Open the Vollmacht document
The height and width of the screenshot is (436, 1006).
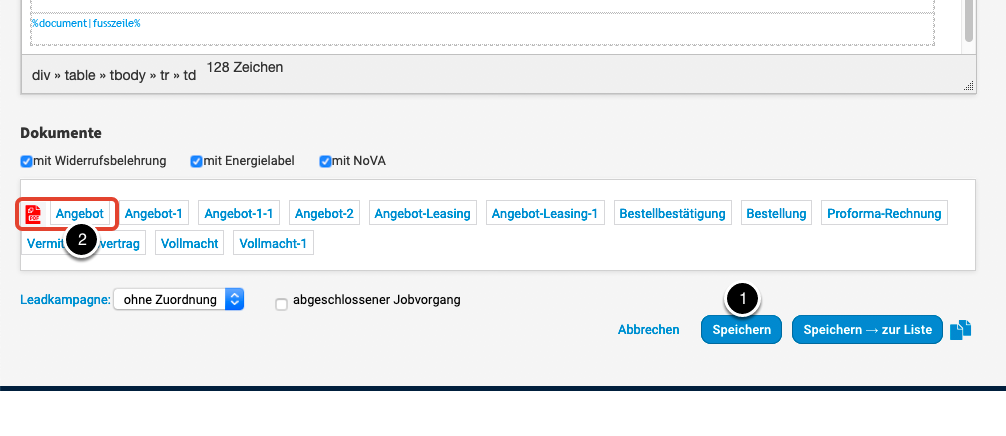coord(189,243)
